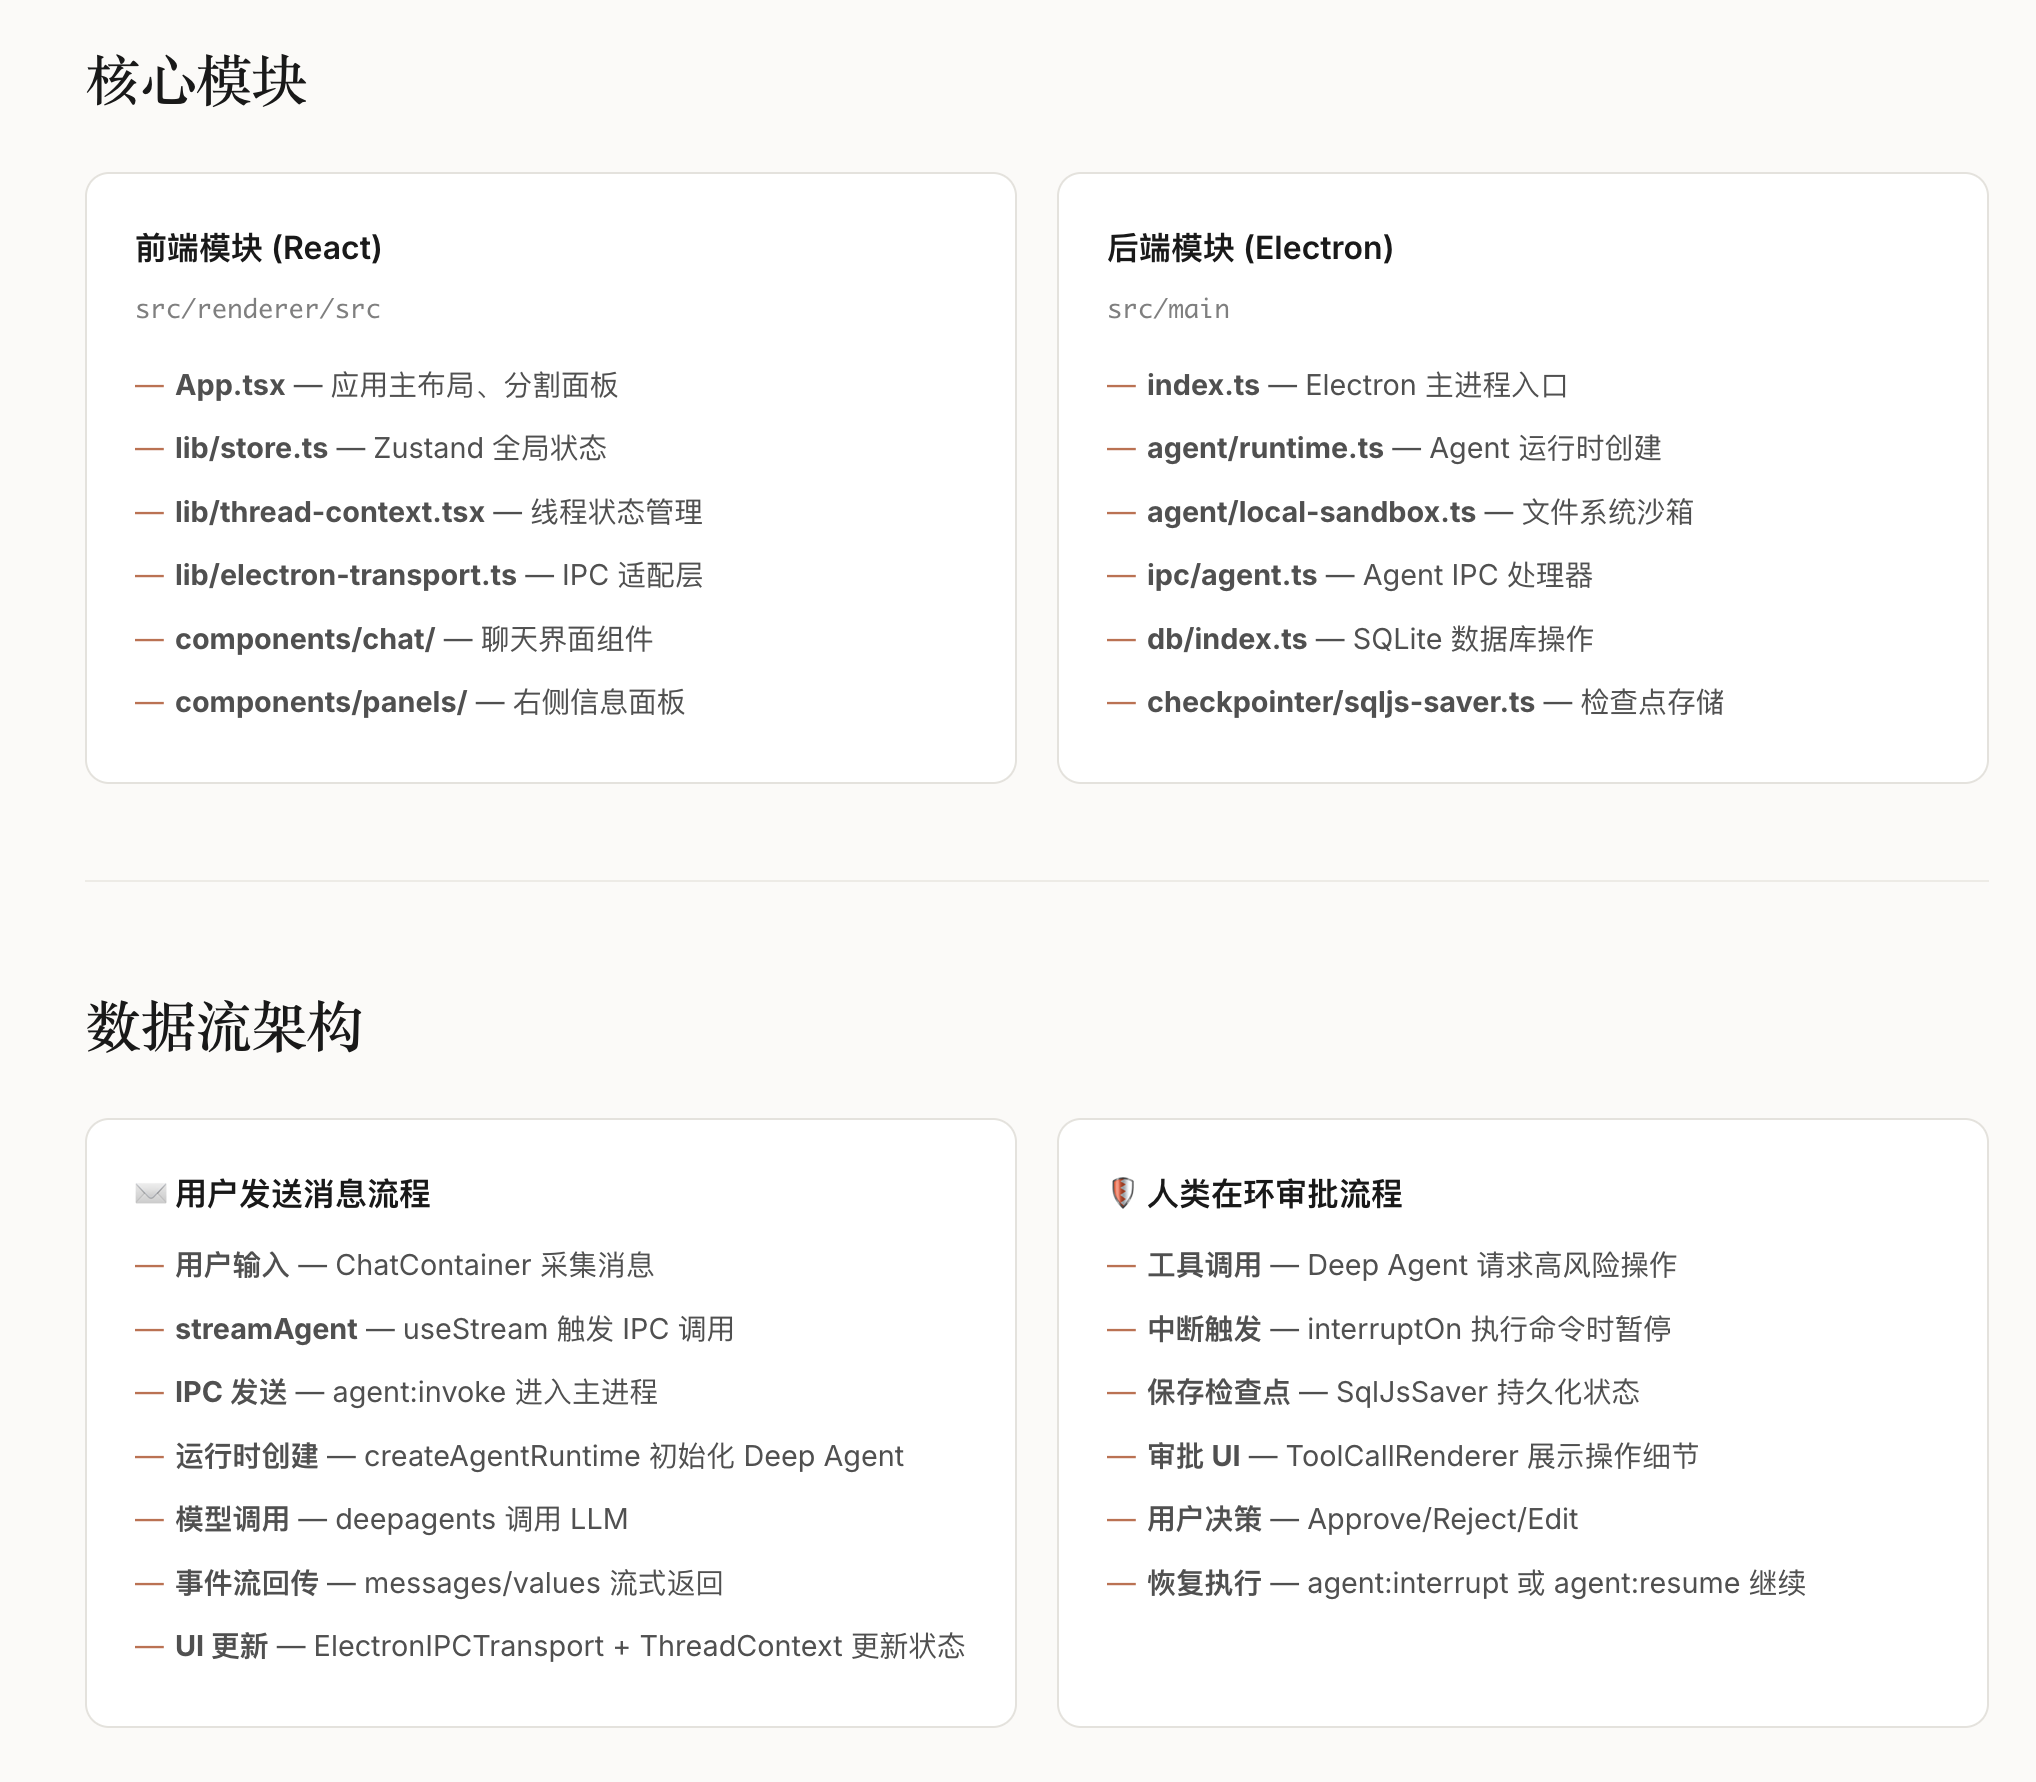Screen dimensions: 2036x1782
Task: Select components/chat/ list item
Action: pos(305,639)
